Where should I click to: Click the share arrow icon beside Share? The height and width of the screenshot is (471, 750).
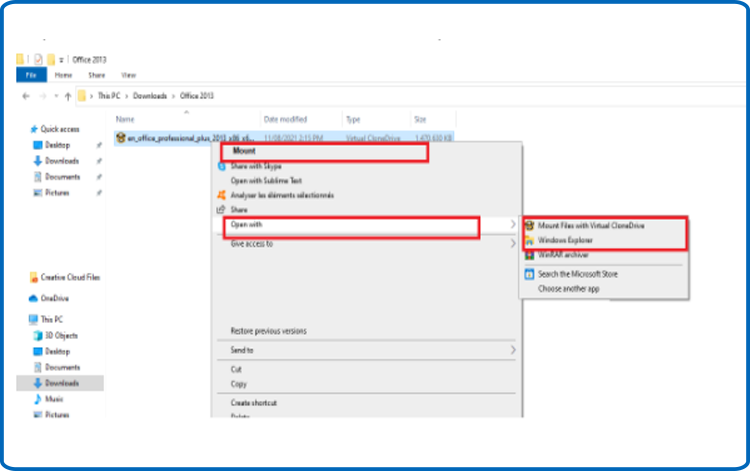click(221, 209)
